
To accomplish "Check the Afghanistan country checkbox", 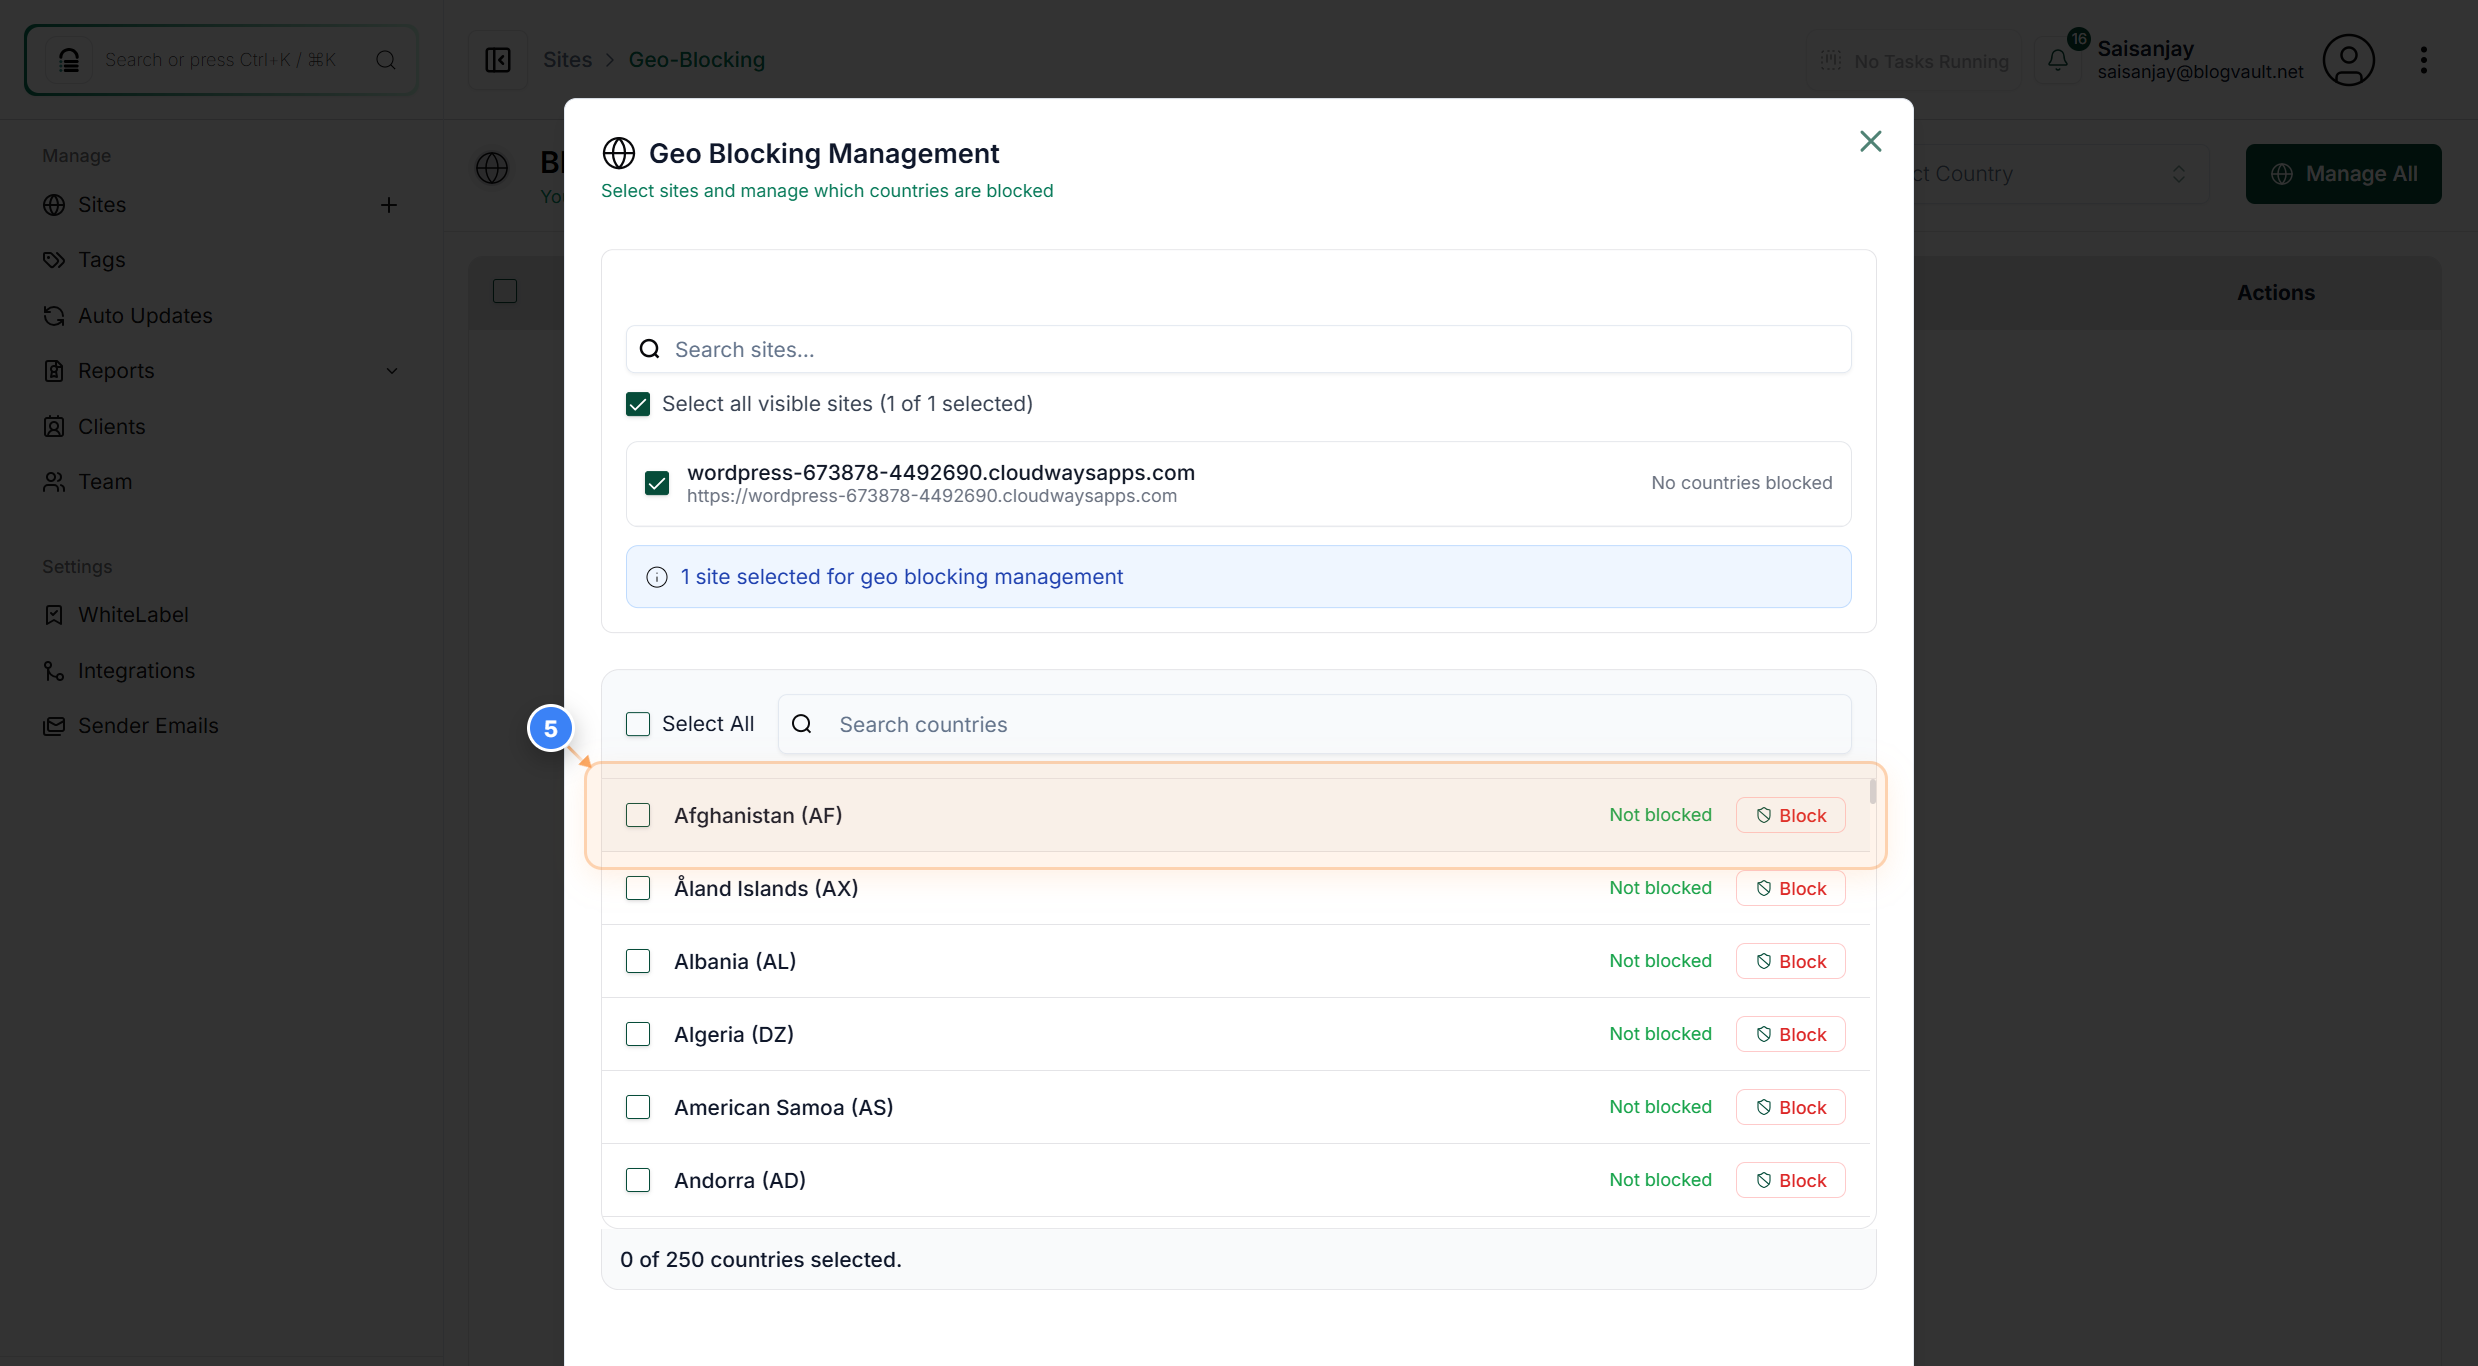I will pyautogui.click(x=638, y=815).
